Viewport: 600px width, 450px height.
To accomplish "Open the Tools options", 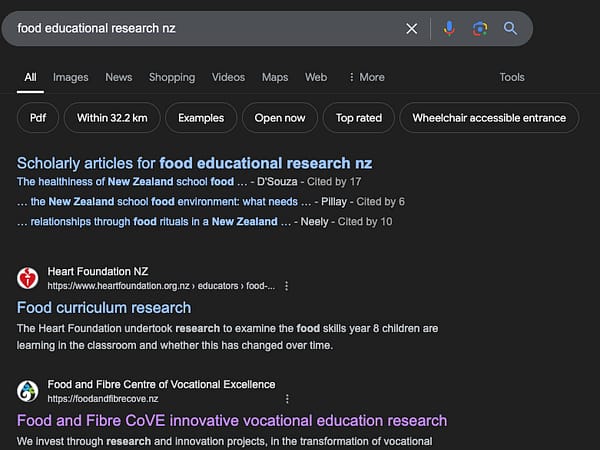I will tap(512, 77).
